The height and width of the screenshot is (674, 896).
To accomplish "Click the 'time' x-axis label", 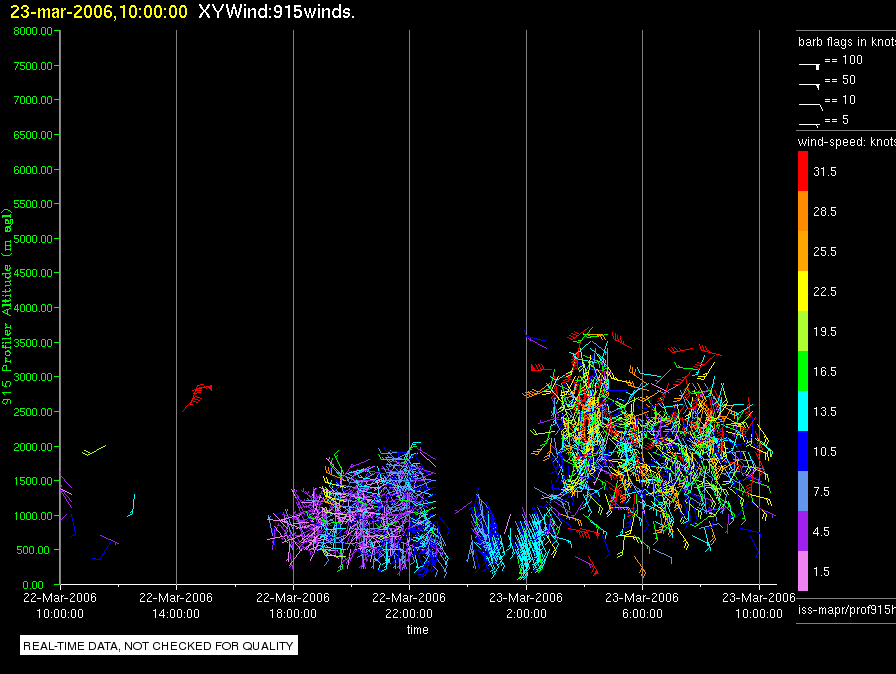I will 418,629.
